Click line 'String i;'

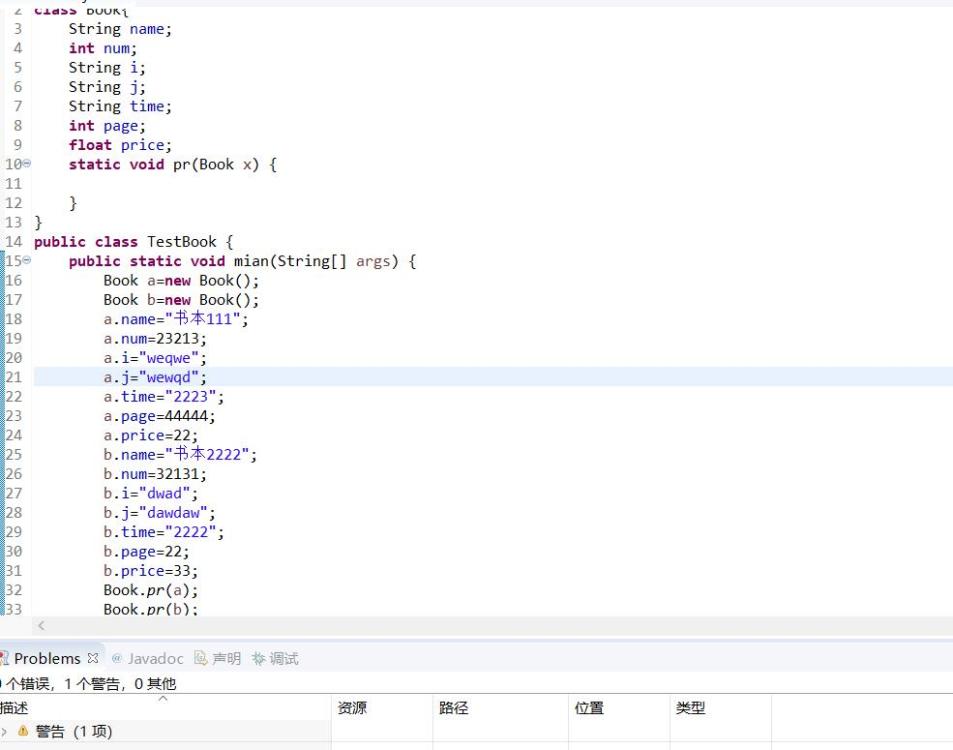[x=107, y=67]
